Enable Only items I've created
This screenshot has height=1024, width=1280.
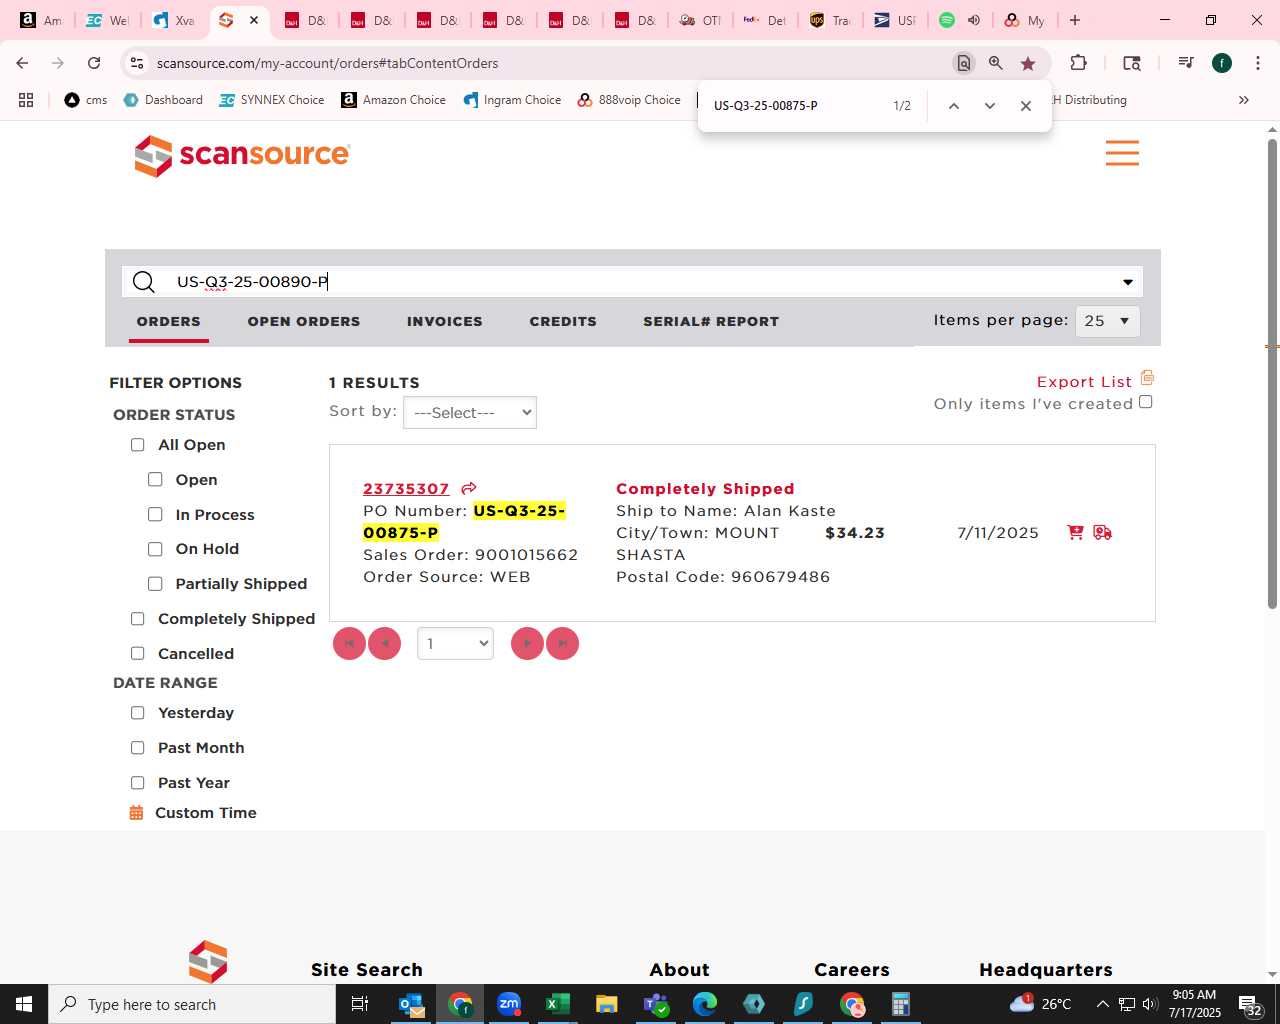click(x=1146, y=402)
